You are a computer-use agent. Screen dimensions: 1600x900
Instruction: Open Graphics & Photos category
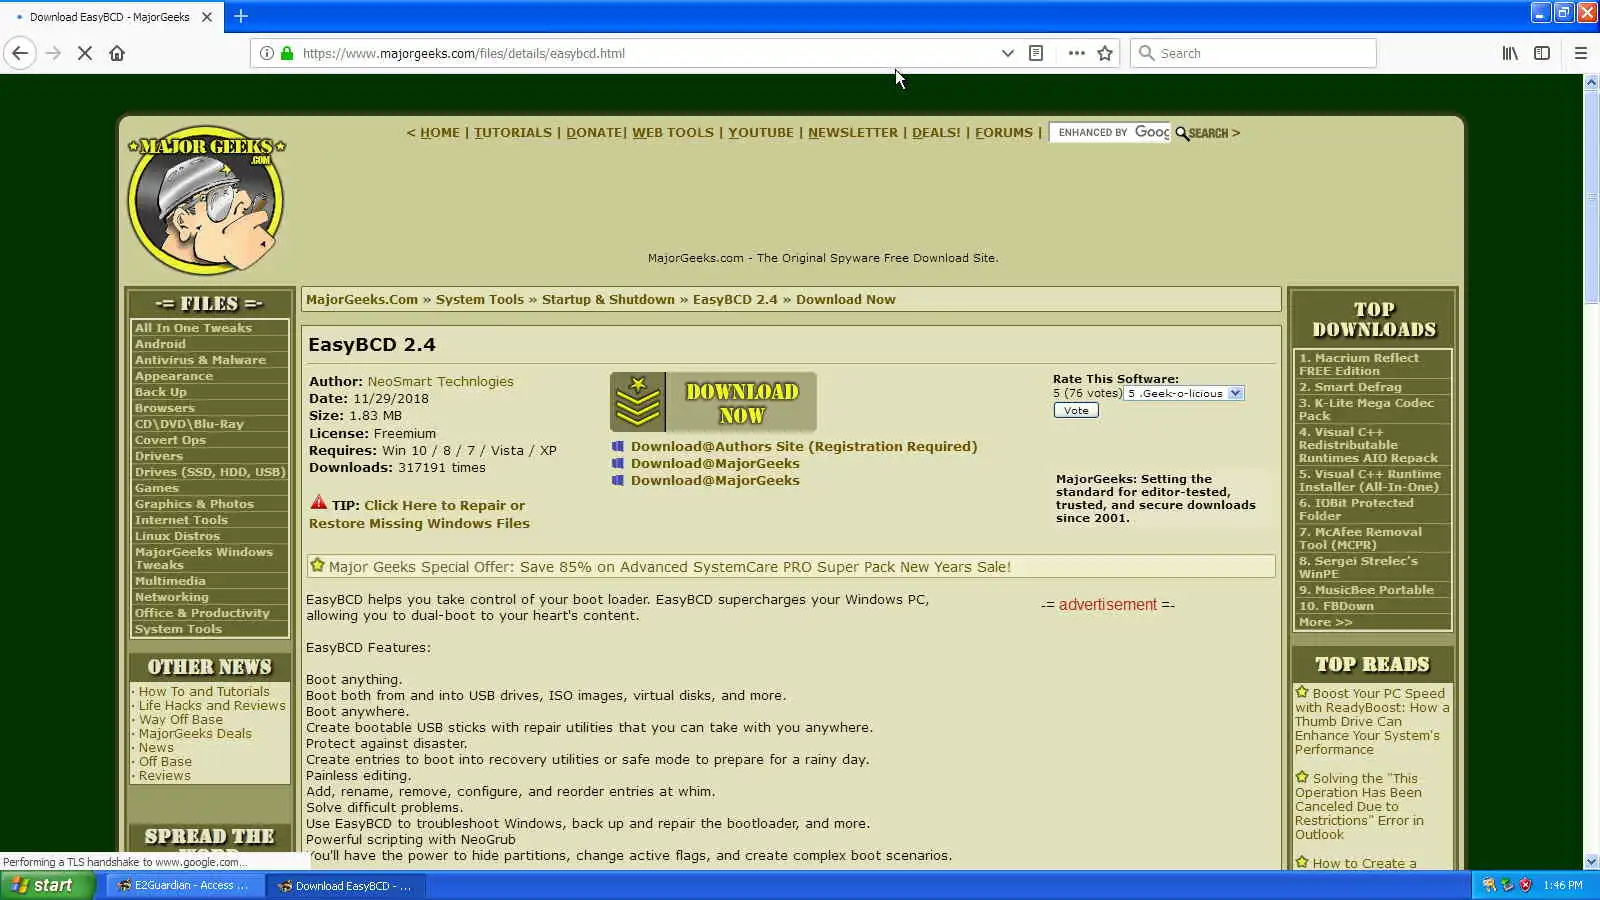195,504
